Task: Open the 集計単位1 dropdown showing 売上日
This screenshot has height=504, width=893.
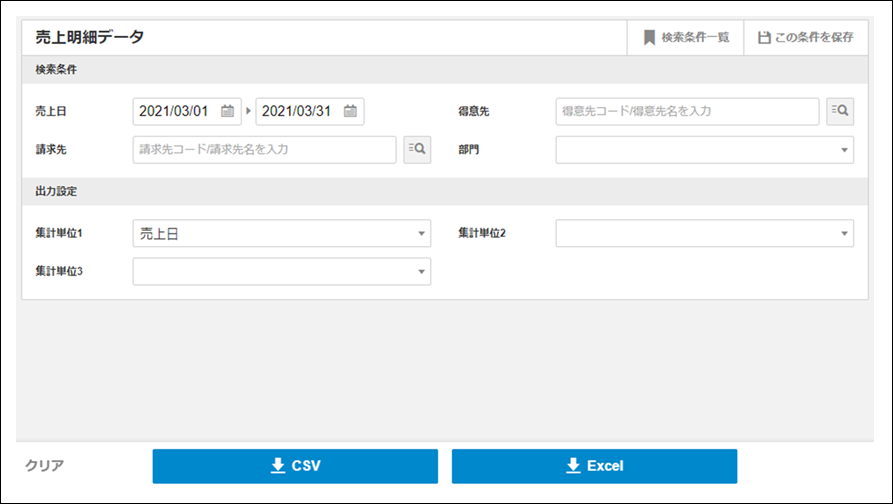Action: pyautogui.click(x=281, y=234)
